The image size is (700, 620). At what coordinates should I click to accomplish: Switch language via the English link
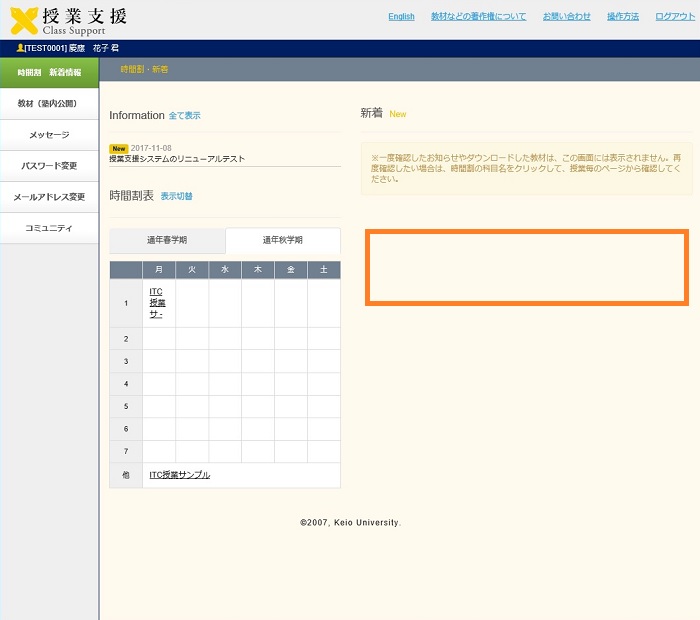point(401,17)
